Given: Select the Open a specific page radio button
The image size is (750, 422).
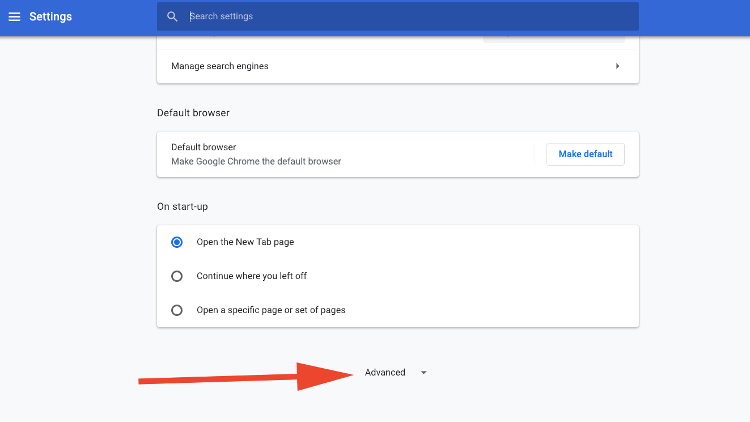Looking at the screenshot, I should coord(177,310).
